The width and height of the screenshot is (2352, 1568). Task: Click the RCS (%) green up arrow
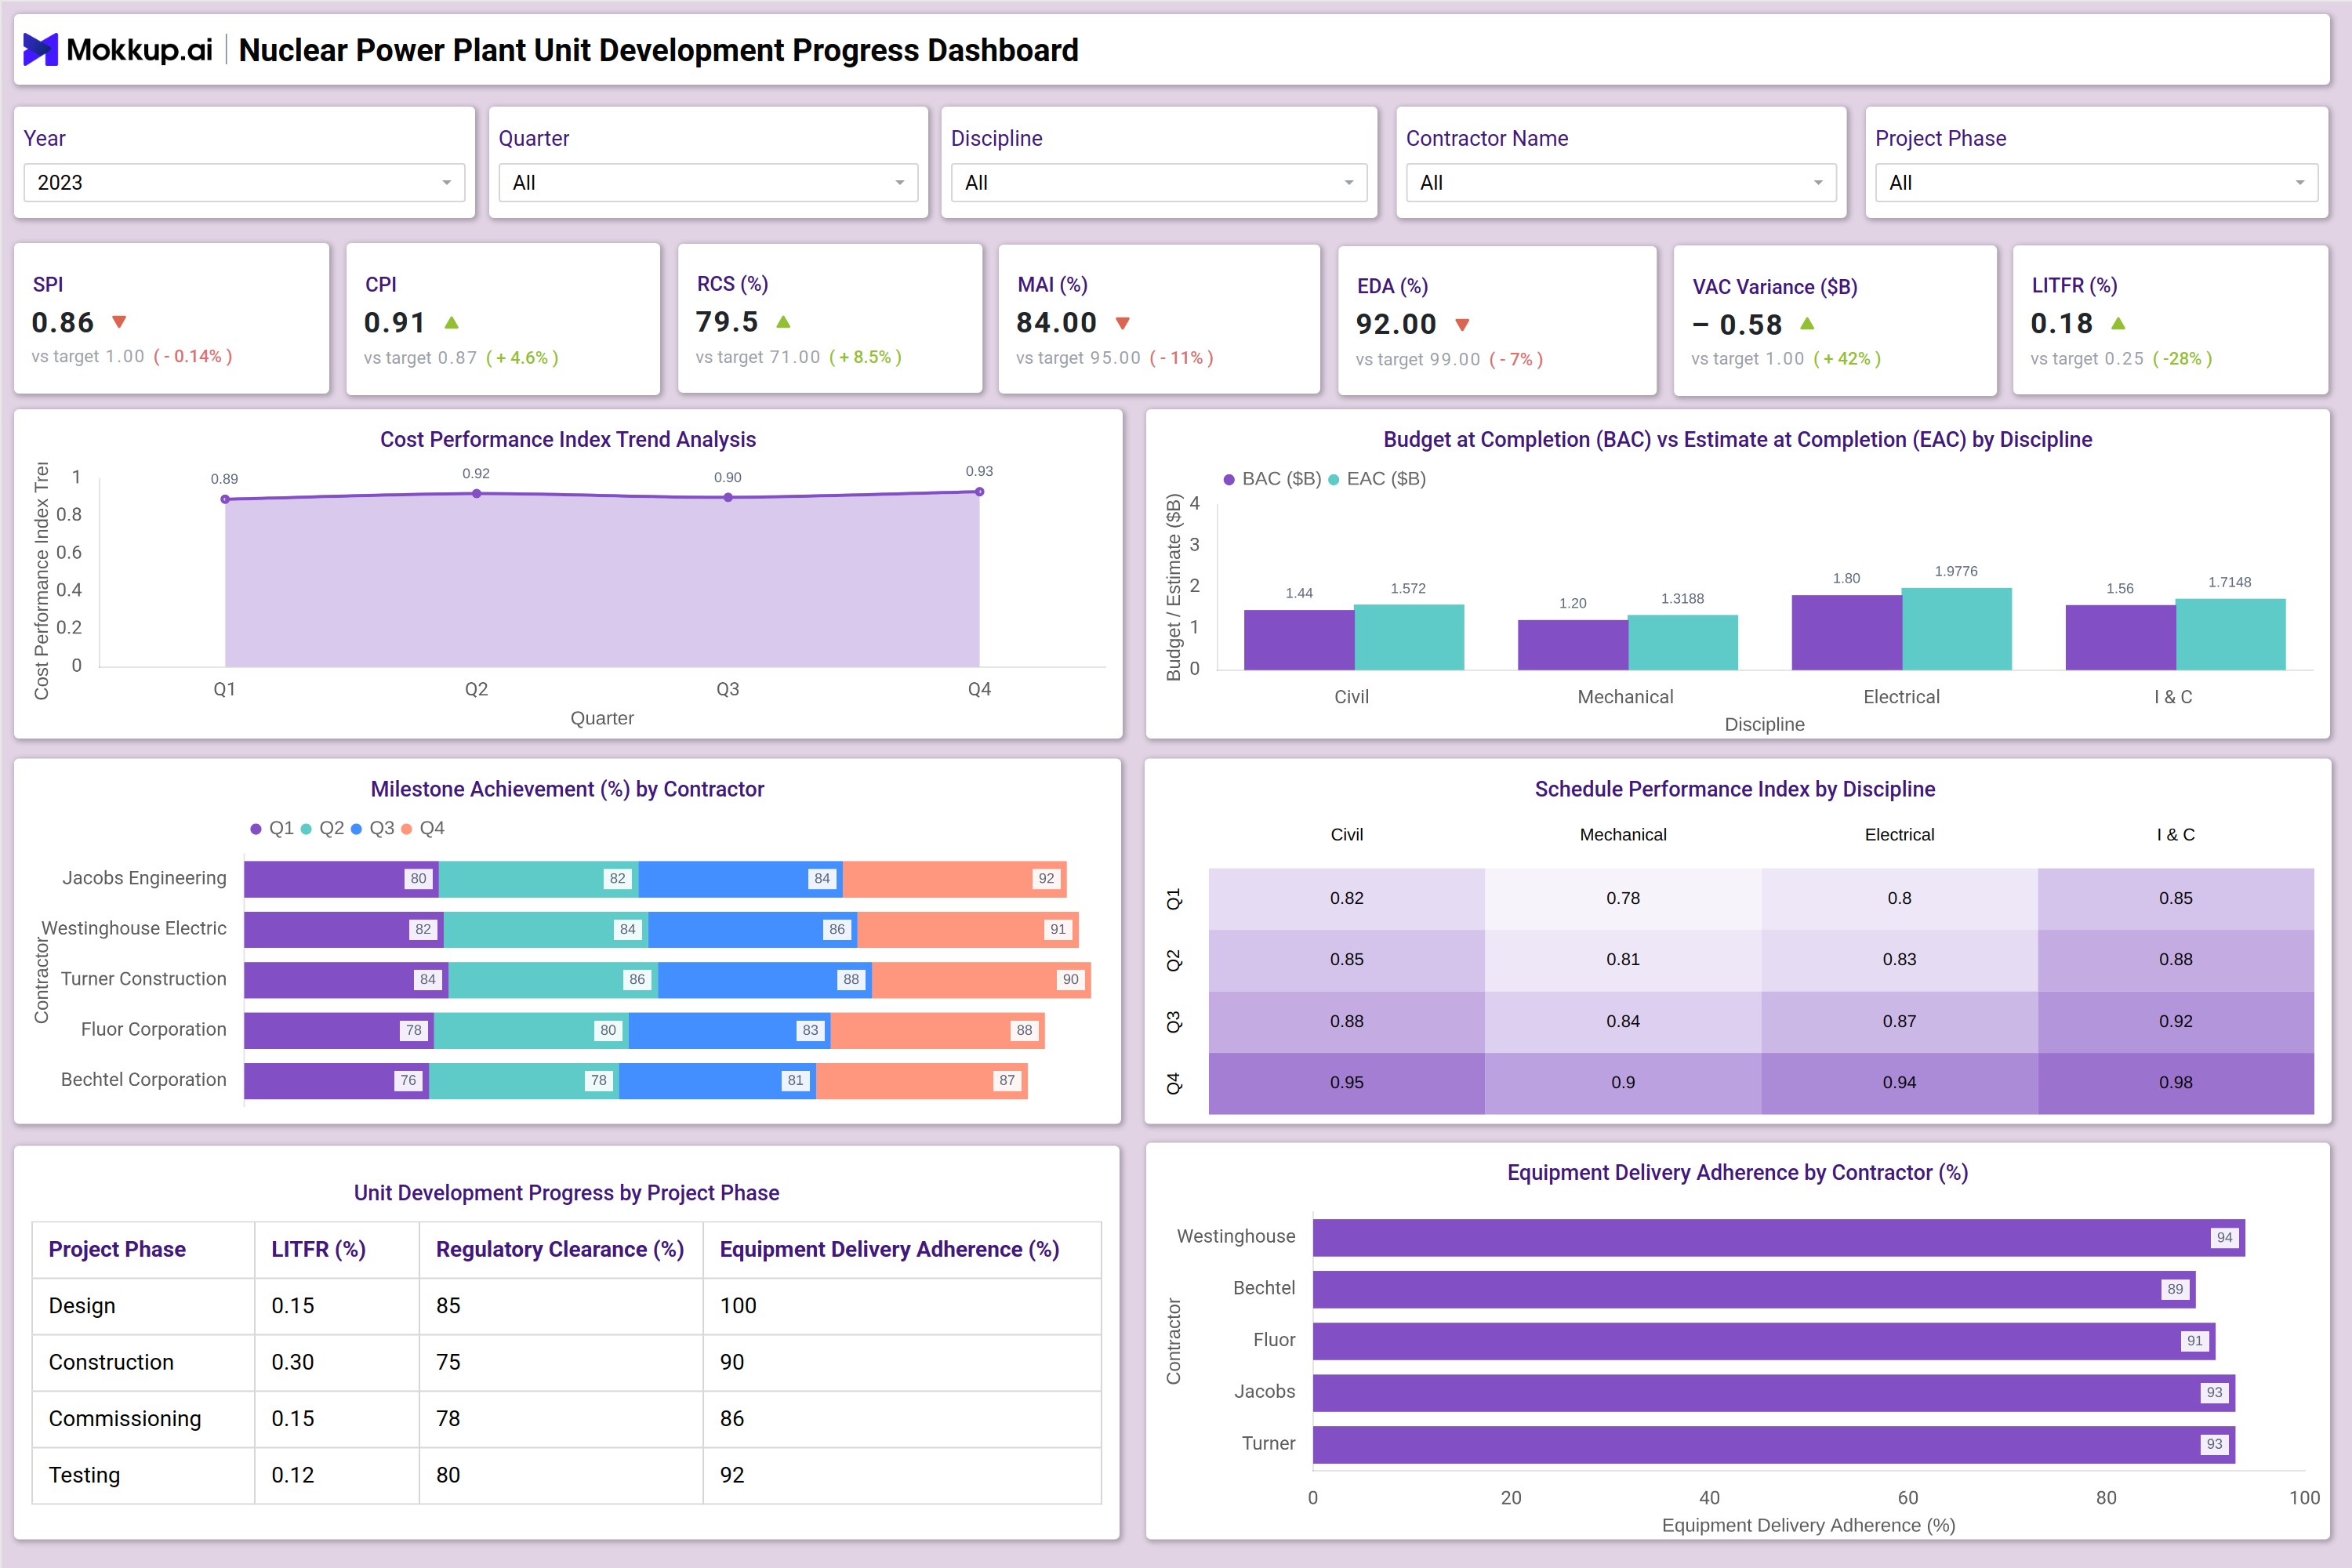(784, 321)
